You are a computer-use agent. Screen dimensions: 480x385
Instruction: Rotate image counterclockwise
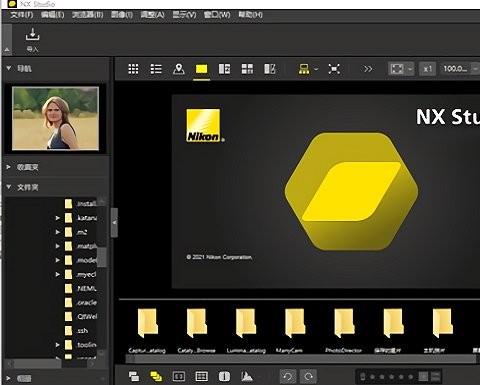288,377
